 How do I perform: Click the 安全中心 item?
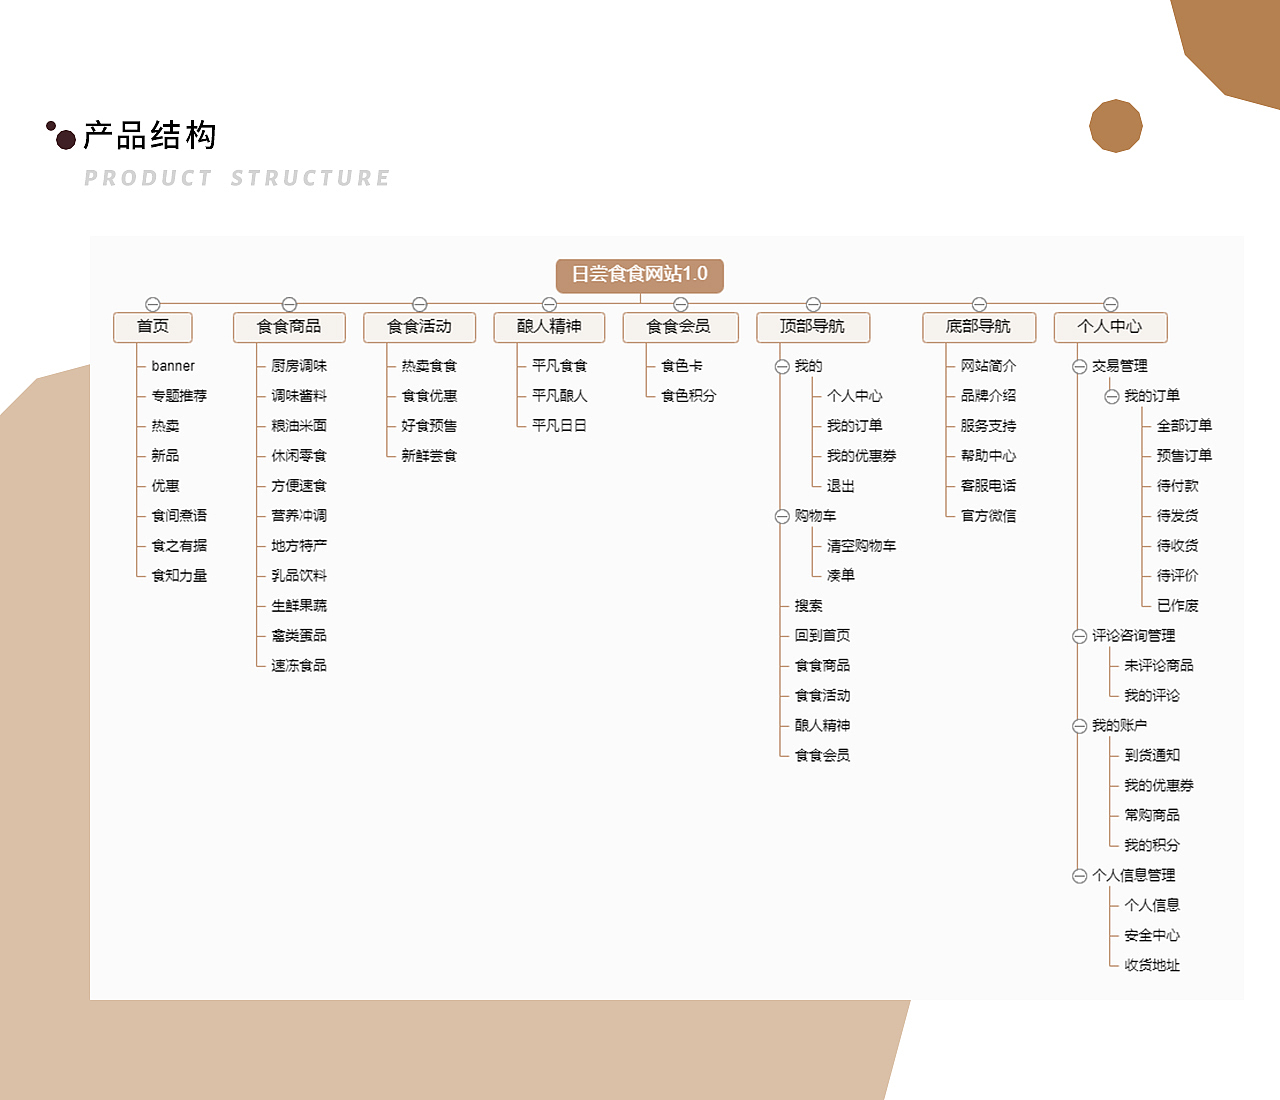click(x=1152, y=936)
